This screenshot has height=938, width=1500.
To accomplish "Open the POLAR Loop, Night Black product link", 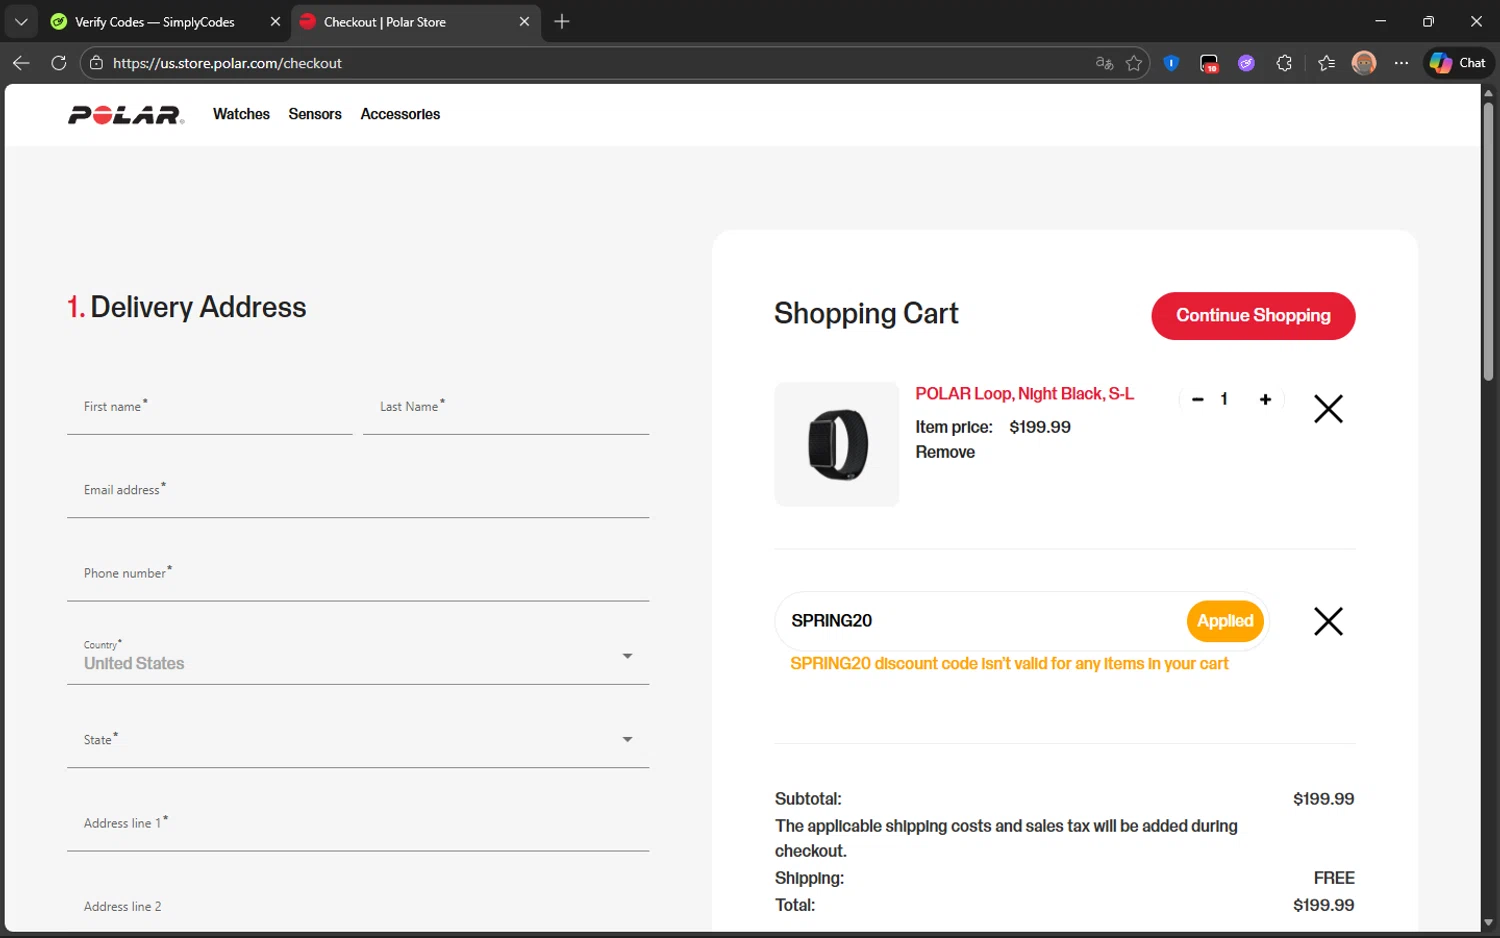I will pyautogui.click(x=1024, y=394).
